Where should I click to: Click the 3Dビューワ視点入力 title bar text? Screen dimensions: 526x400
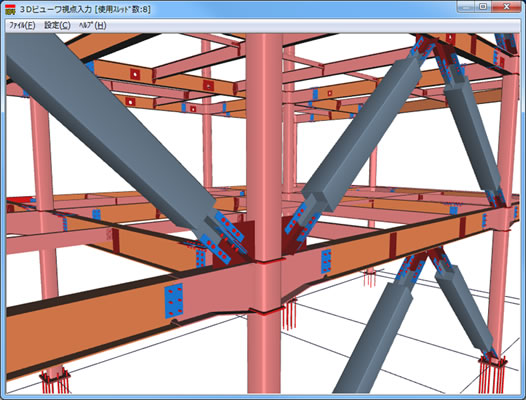point(55,9)
